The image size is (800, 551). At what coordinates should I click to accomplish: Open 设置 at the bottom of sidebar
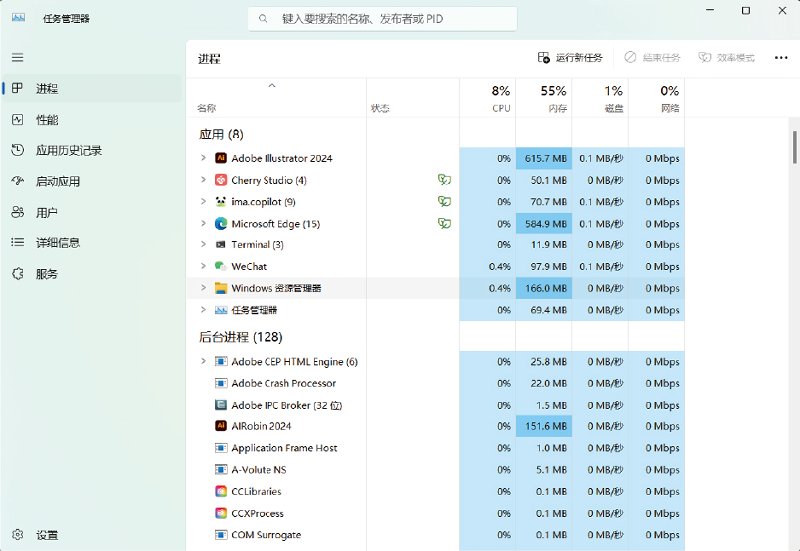46,535
